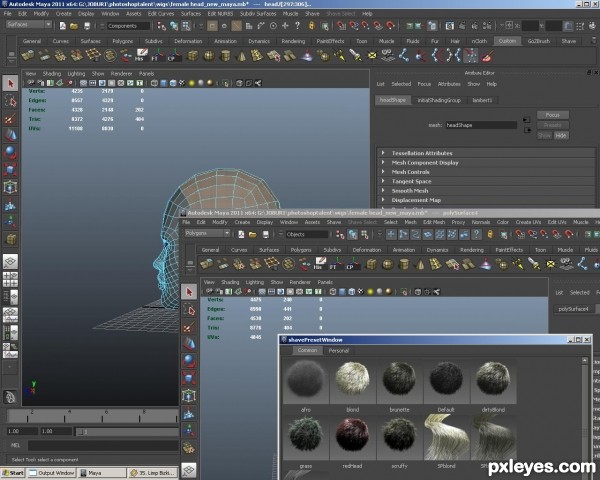This screenshot has width=600, height=480.
Task: Select the redHead hair preset thumbnail
Action: (352, 437)
